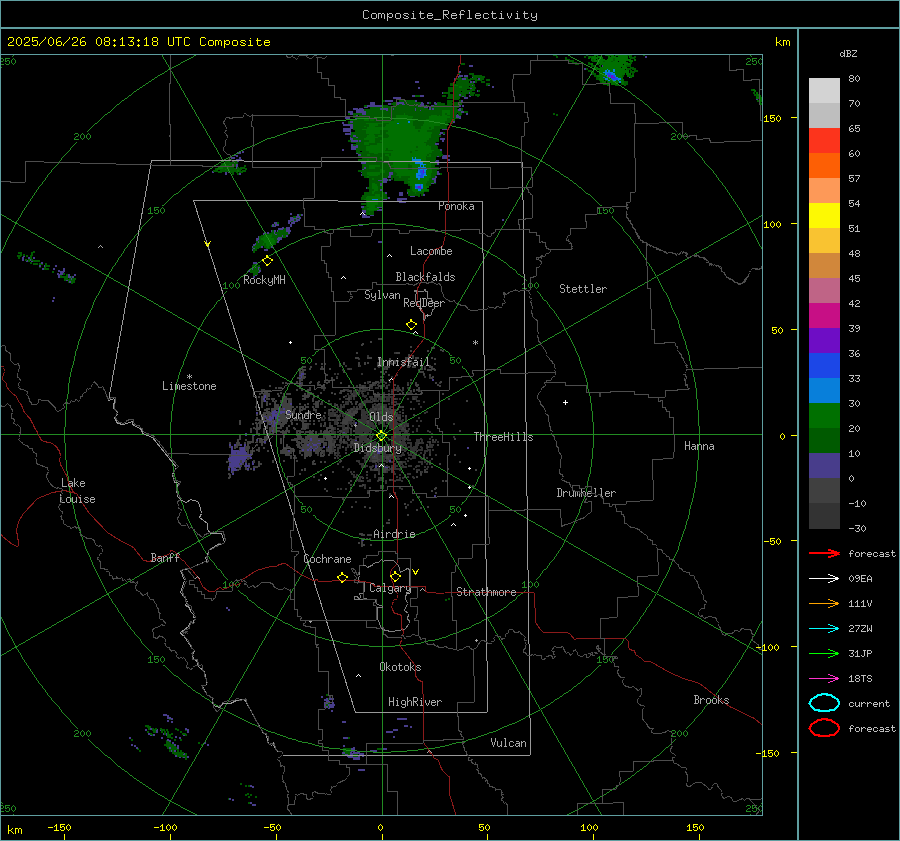
Task: Click the orange 111V arrow icon
Action: click(x=824, y=603)
